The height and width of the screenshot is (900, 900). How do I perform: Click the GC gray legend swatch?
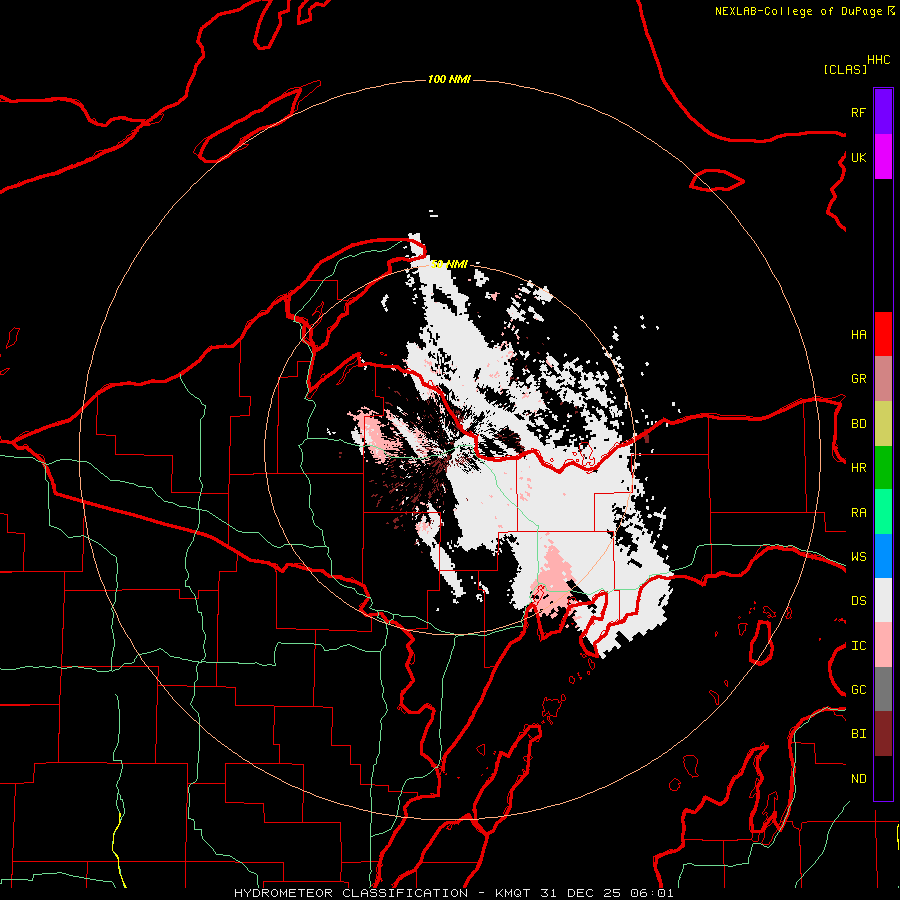click(x=883, y=689)
